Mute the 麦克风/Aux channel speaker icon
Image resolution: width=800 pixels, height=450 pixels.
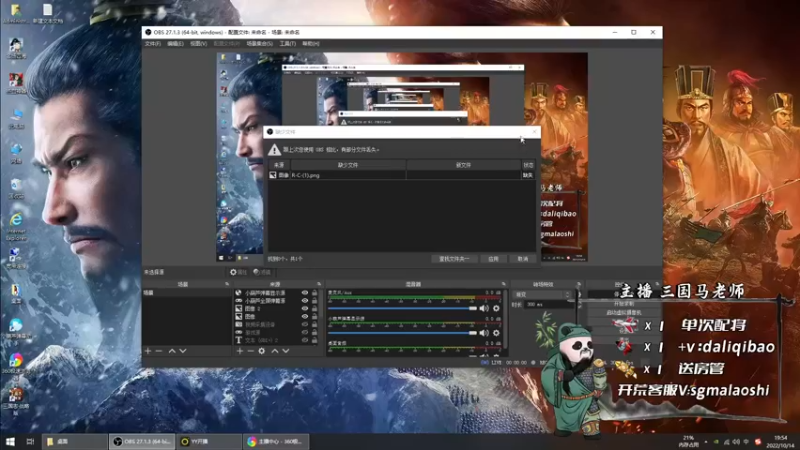tap(484, 308)
